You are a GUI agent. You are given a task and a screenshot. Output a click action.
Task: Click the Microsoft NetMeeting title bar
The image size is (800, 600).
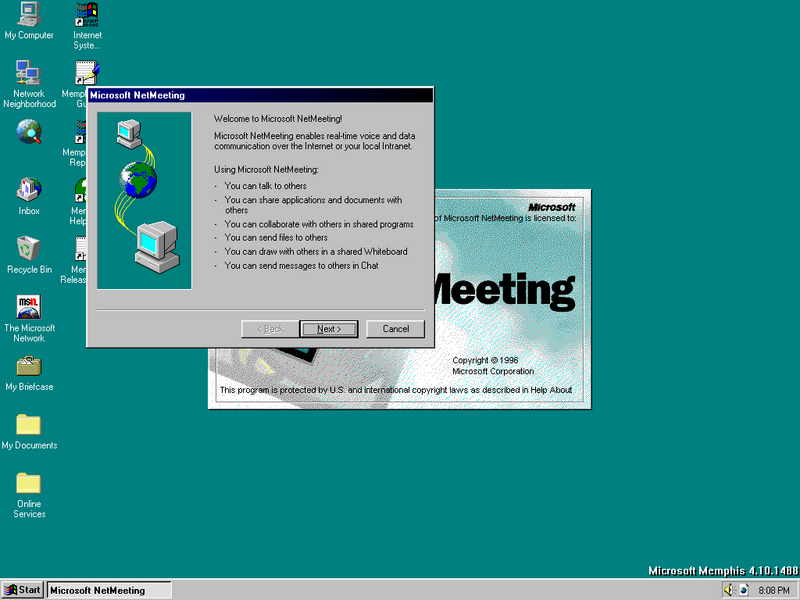point(260,95)
